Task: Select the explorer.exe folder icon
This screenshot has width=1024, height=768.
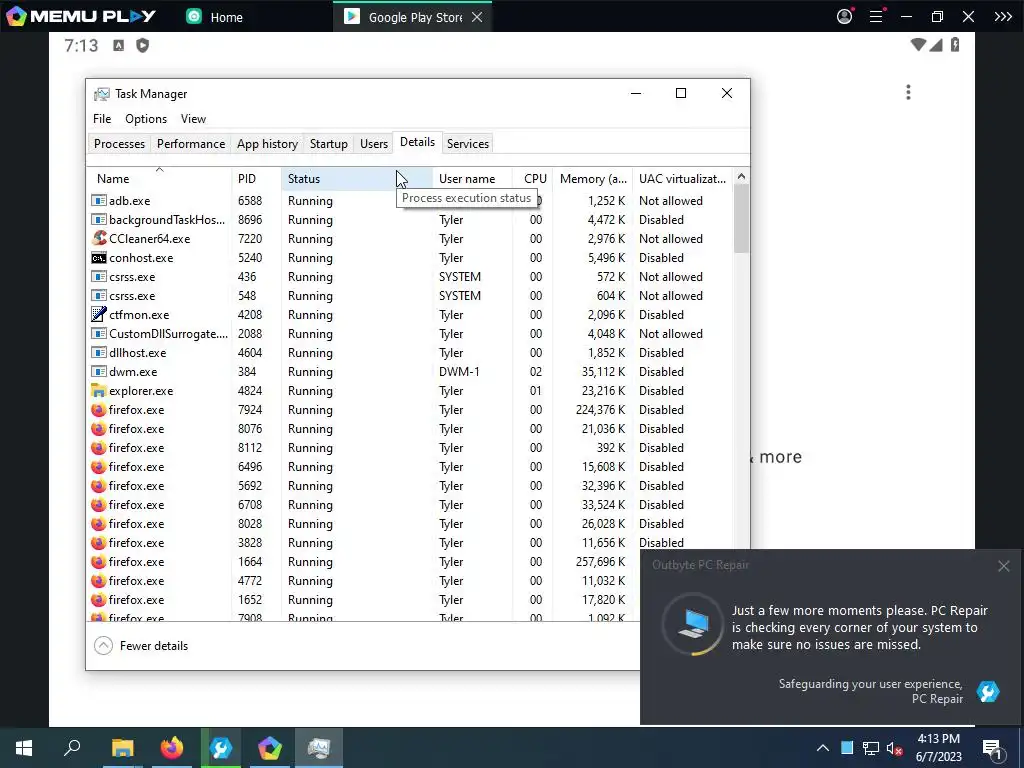Action: click(x=99, y=391)
